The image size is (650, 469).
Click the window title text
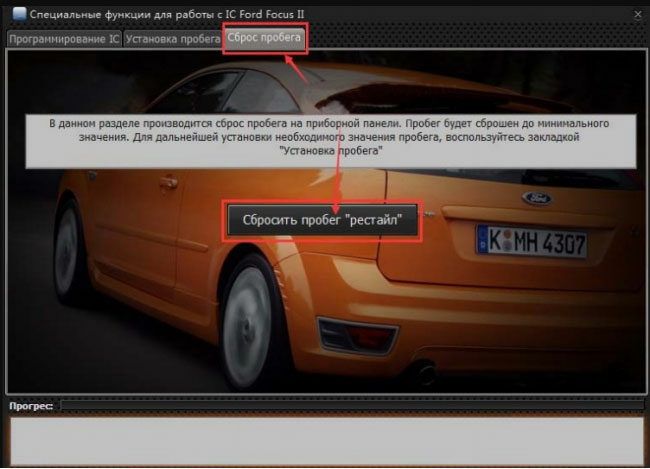pos(167,15)
